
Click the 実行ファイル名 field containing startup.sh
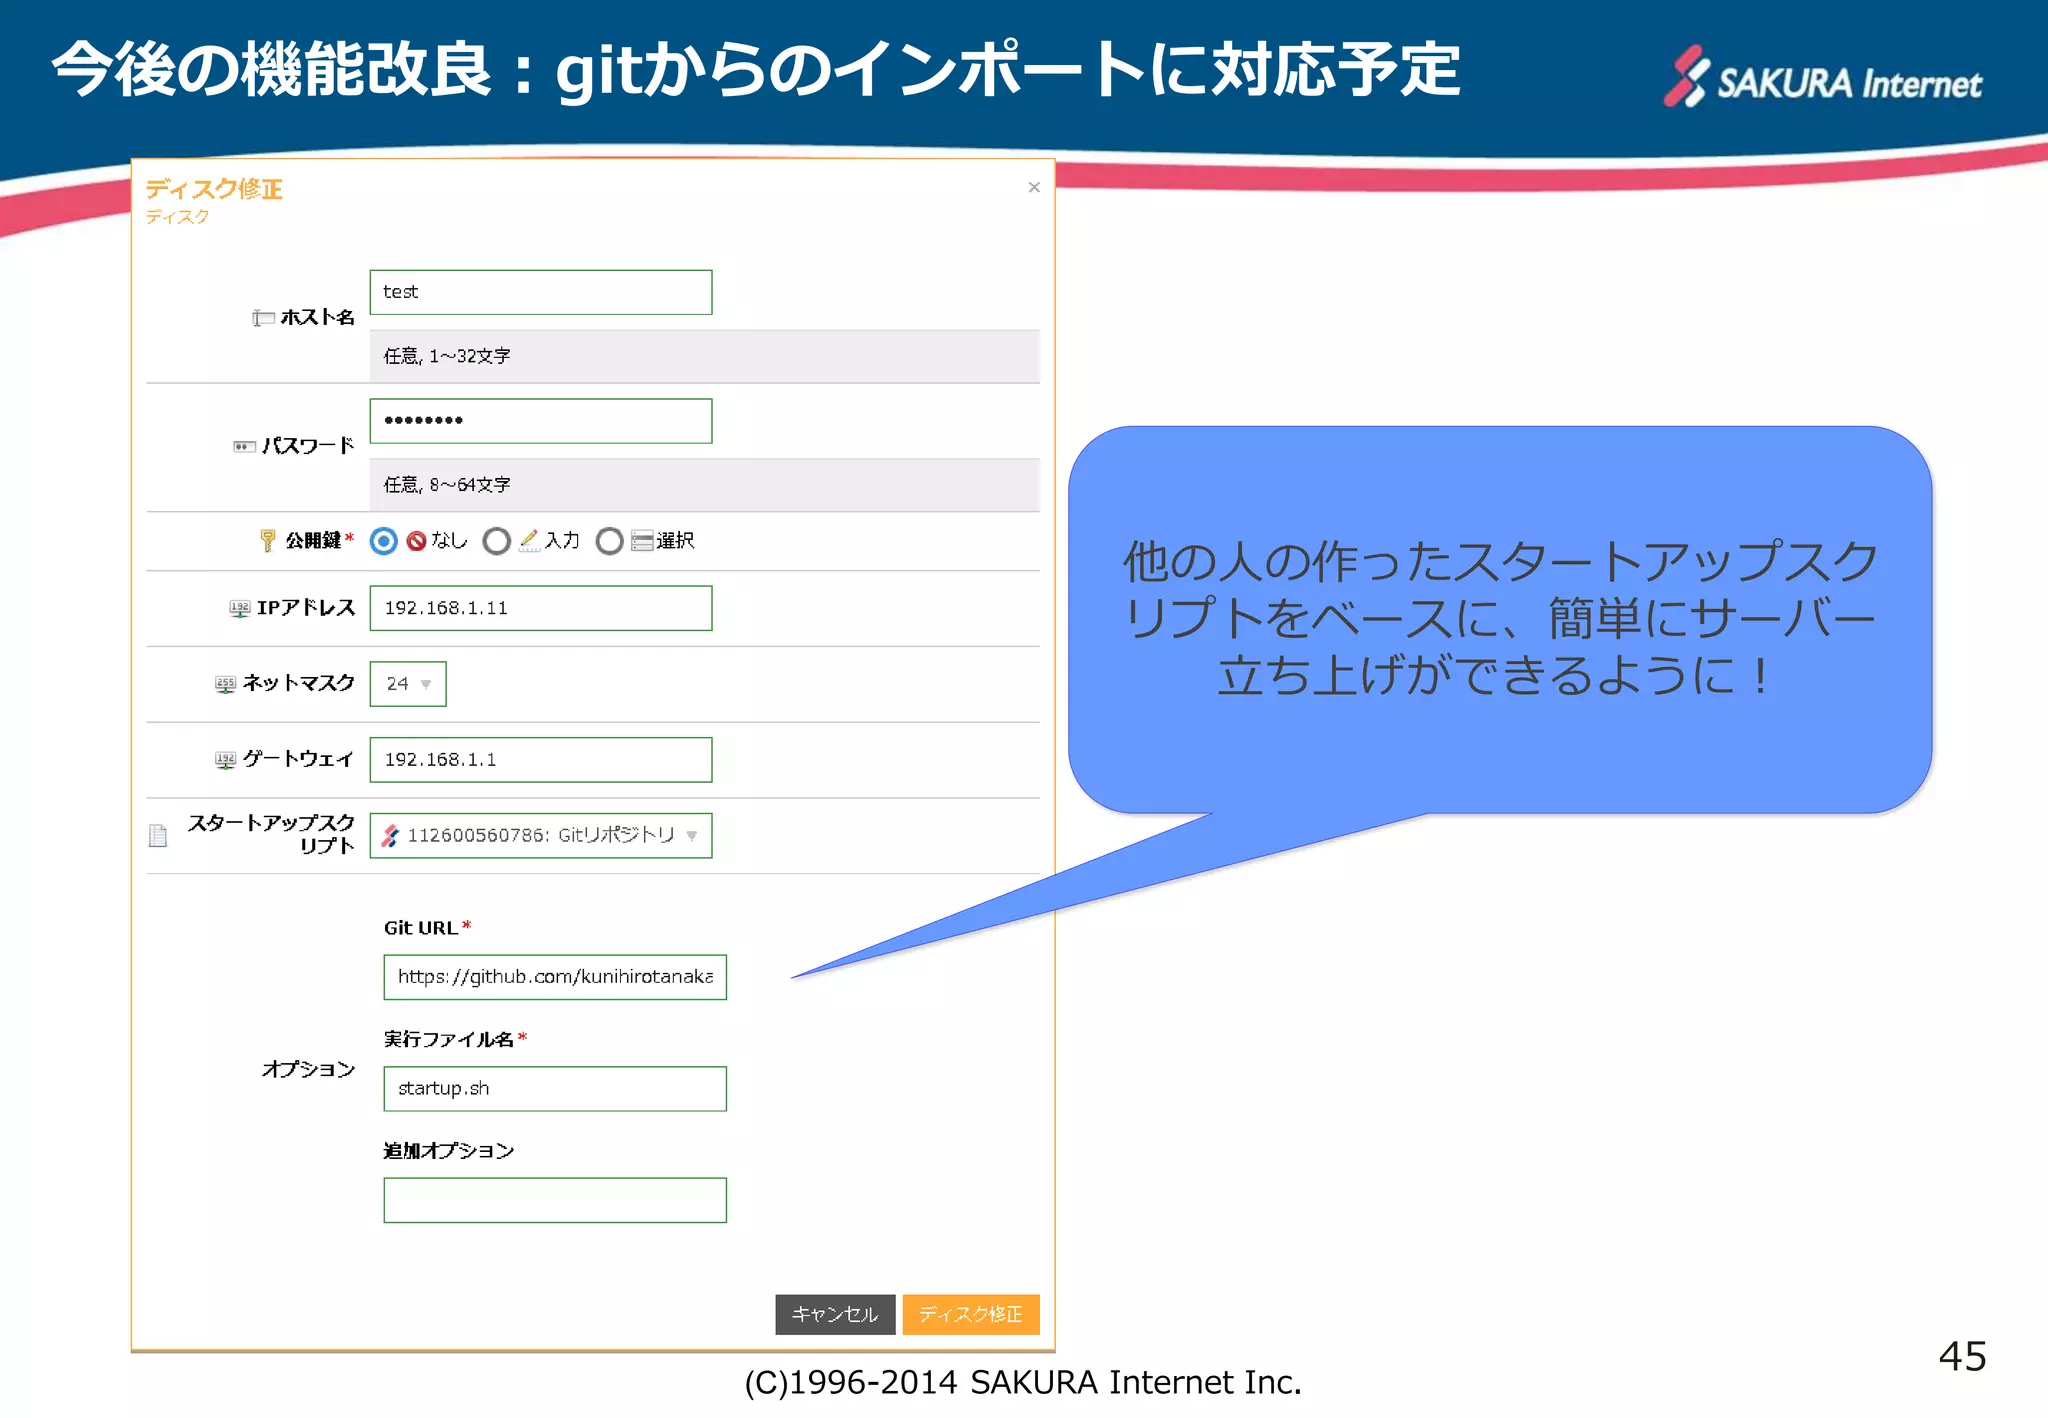(x=555, y=1089)
